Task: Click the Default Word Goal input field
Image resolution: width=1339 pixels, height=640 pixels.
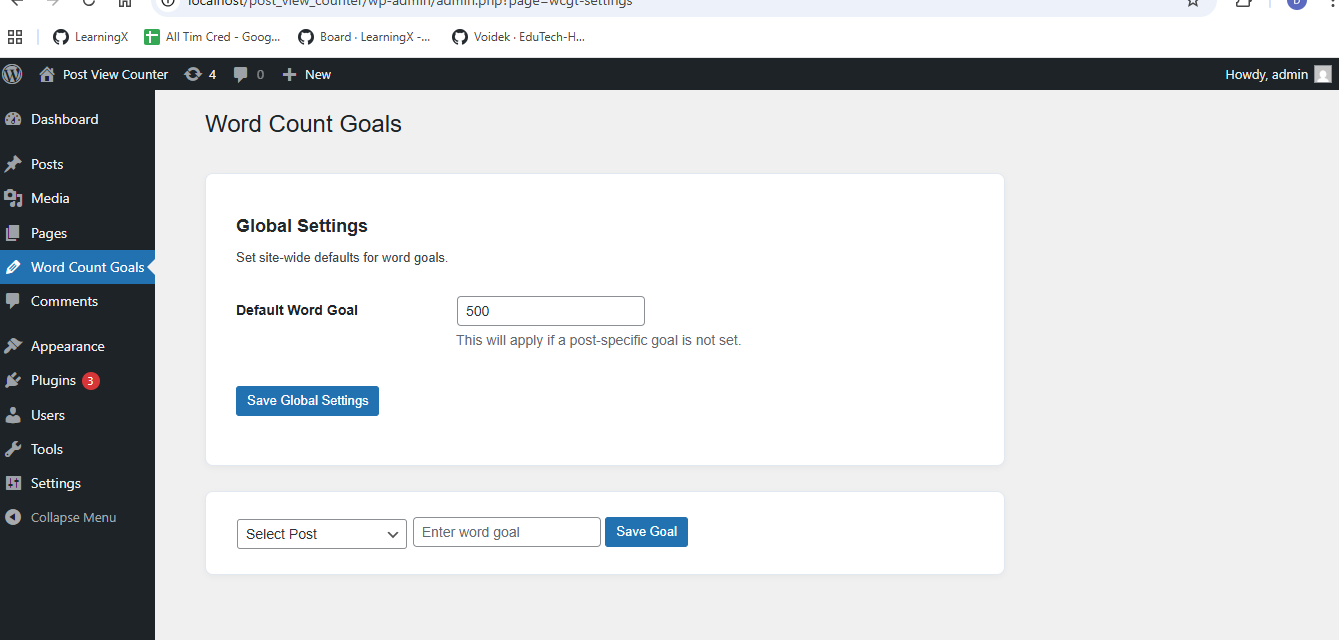Action: (550, 310)
